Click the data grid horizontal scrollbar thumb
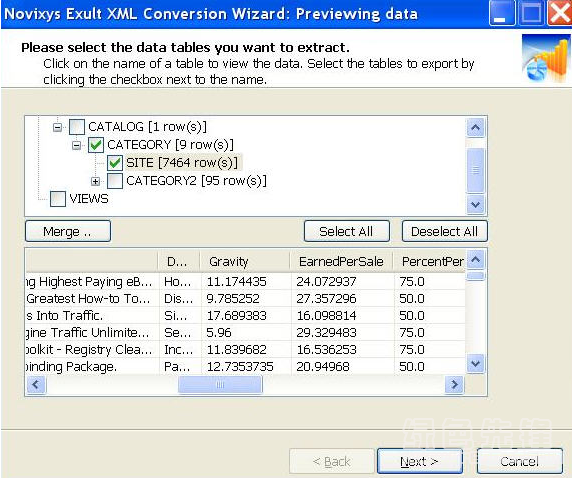The width and height of the screenshot is (572, 478). 220,384
